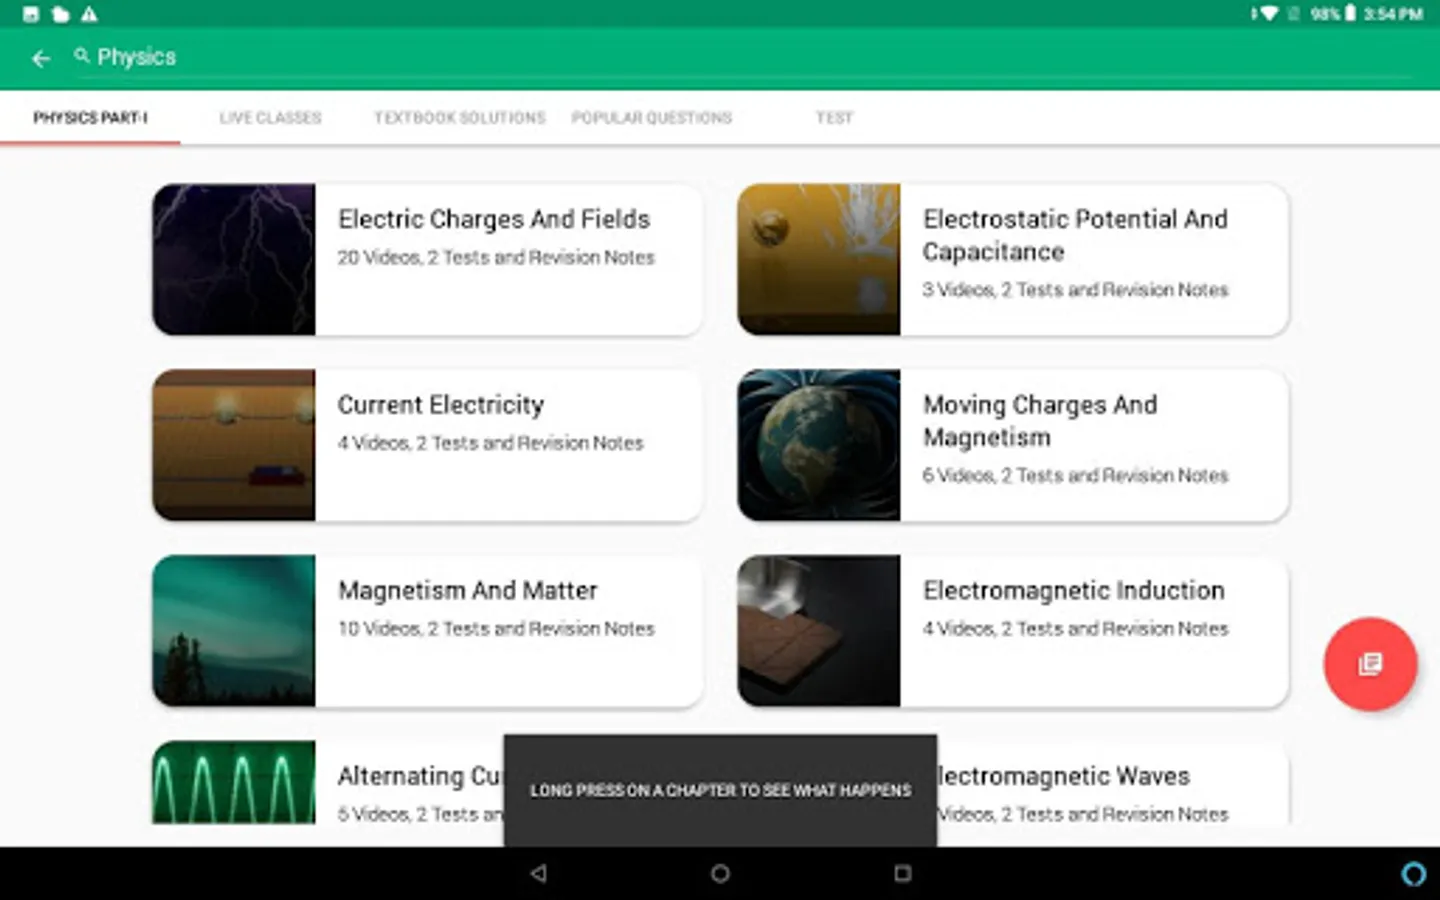The width and height of the screenshot is (1440, 900).
Task: Tap the Android home navigation button
Action: tap(720, 873)
